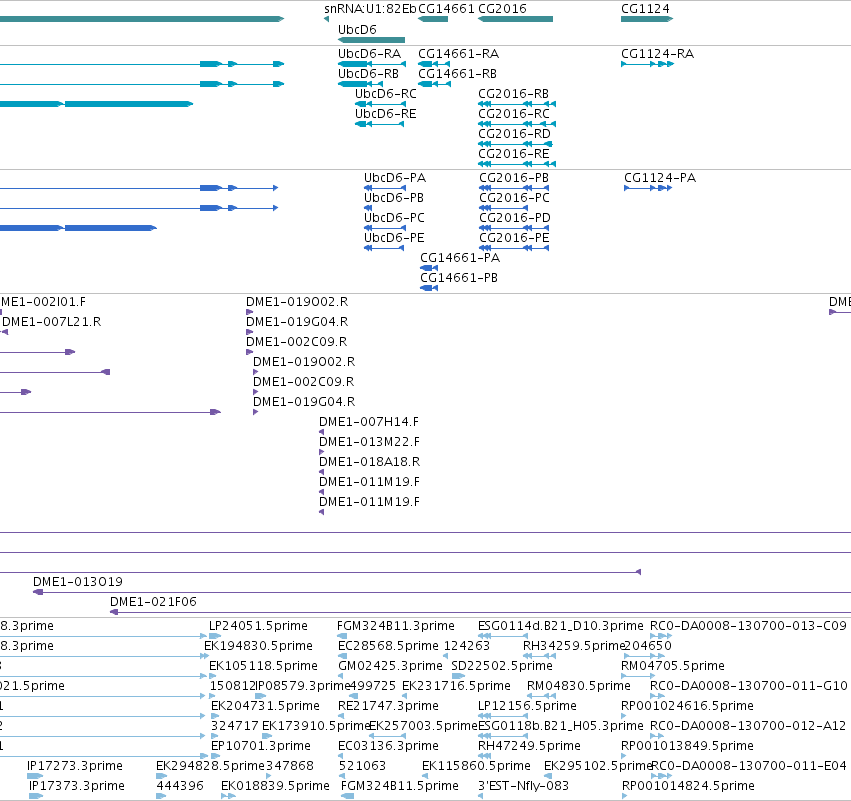The width and height of the screenshot is (851, 801).
Task: Select the DME1-021F06 BAC label
Action: (153, 602)
